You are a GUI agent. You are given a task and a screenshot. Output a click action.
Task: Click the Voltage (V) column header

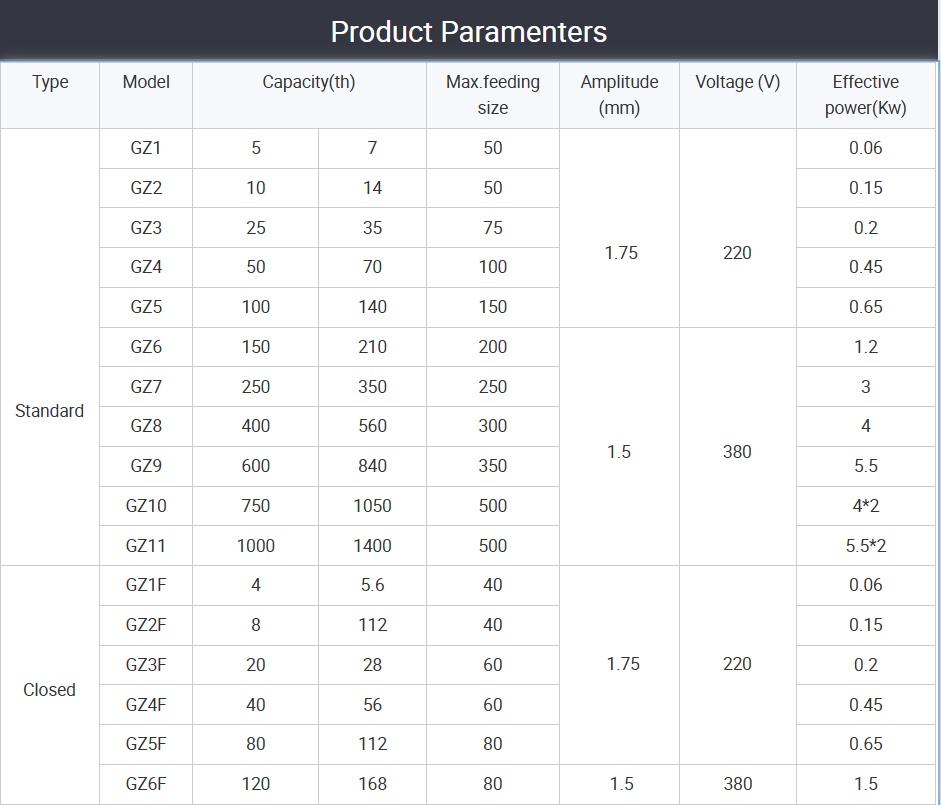click(737, 83)
